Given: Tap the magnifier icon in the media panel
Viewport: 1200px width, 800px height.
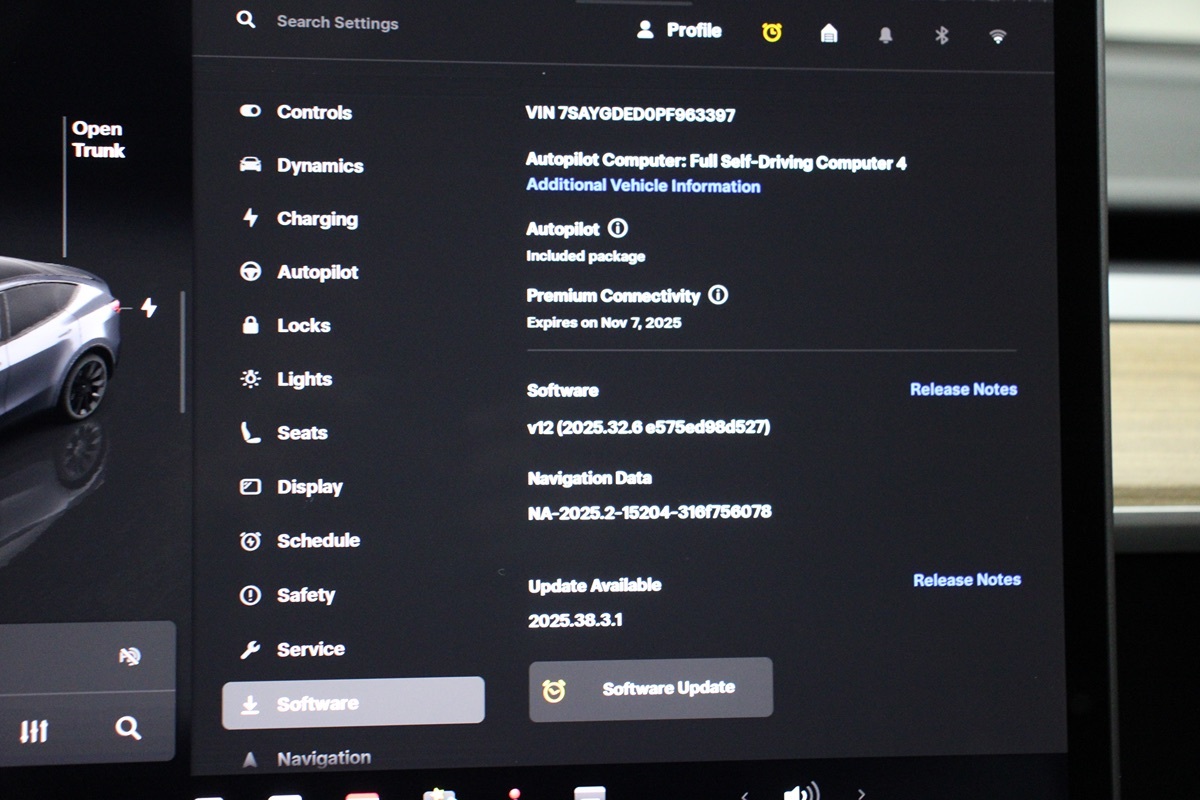Looking at the screenshot, I should coord(127,727).
